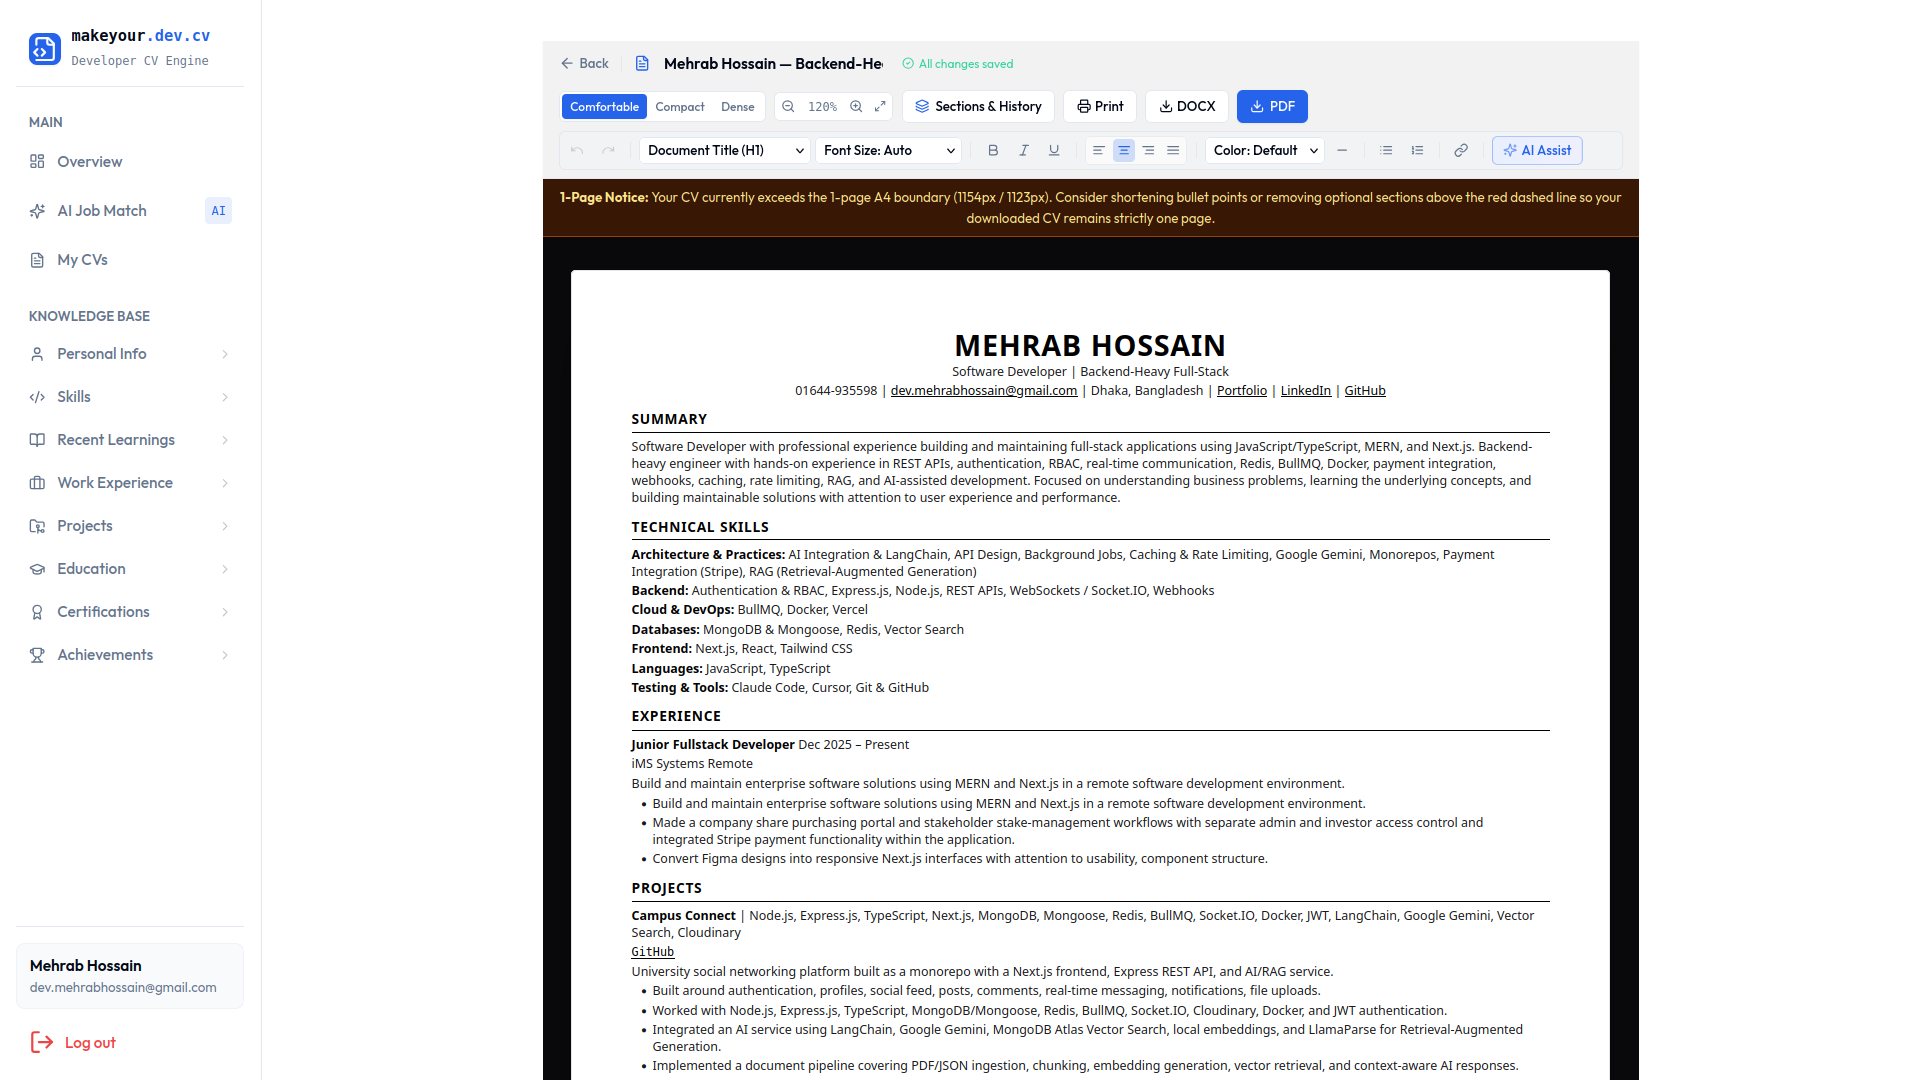This screenshot has width=1920, height=1080.
Task: Print the CV
Action: [1100, 107]
